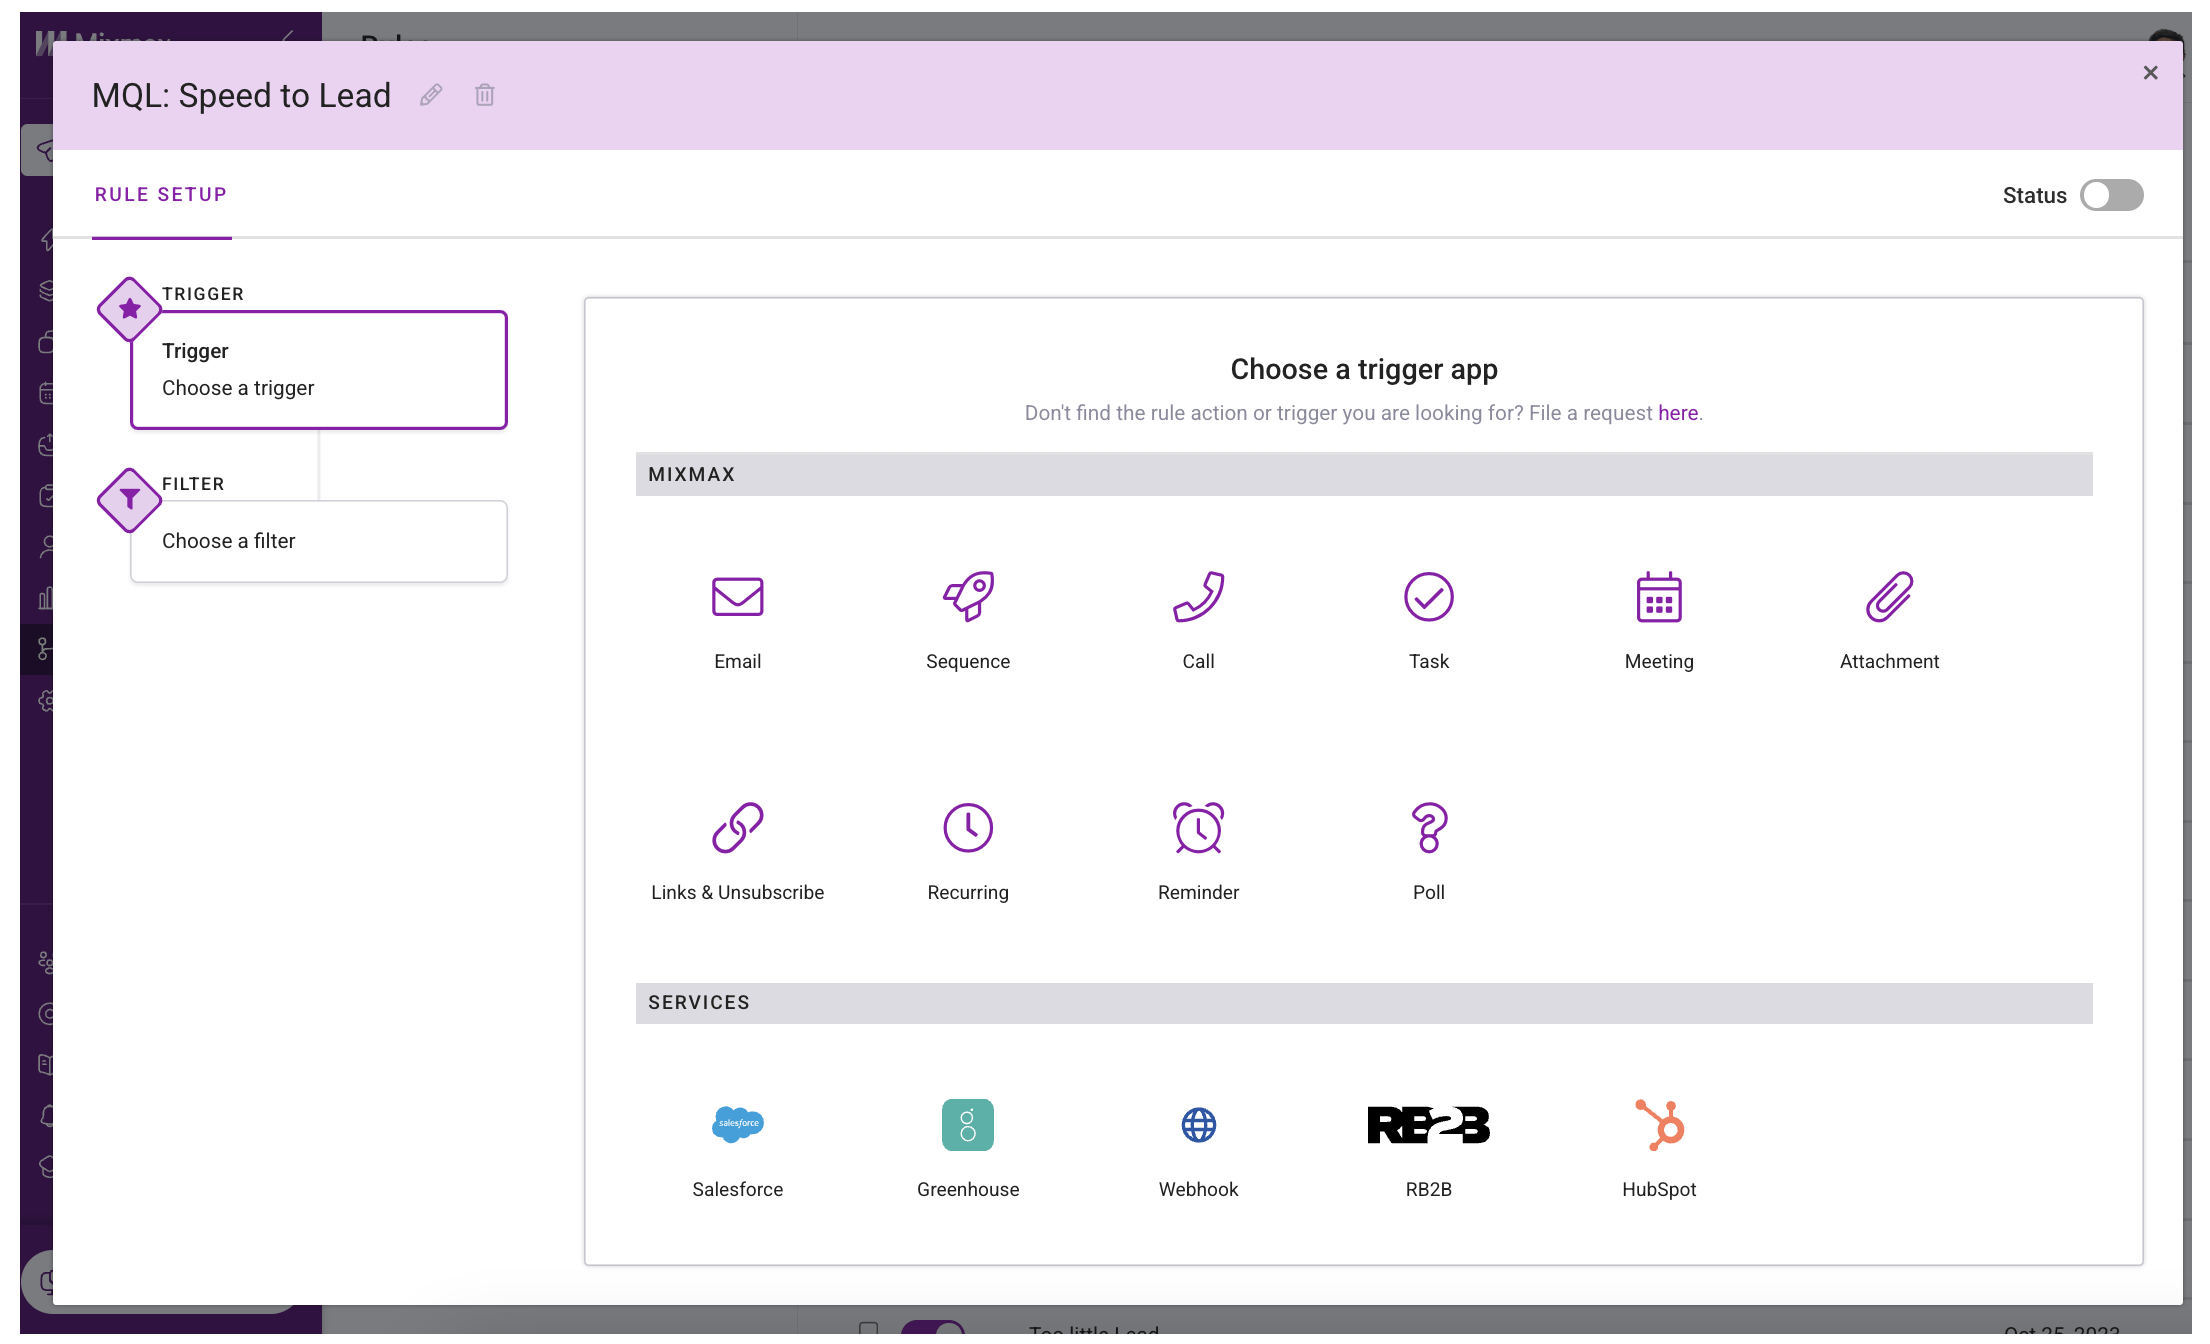Viewport: 2210px width, 1344px height.
Task: Open the 'Choose a filter' card
Action: pyautogui.click(x=319, y=541)
